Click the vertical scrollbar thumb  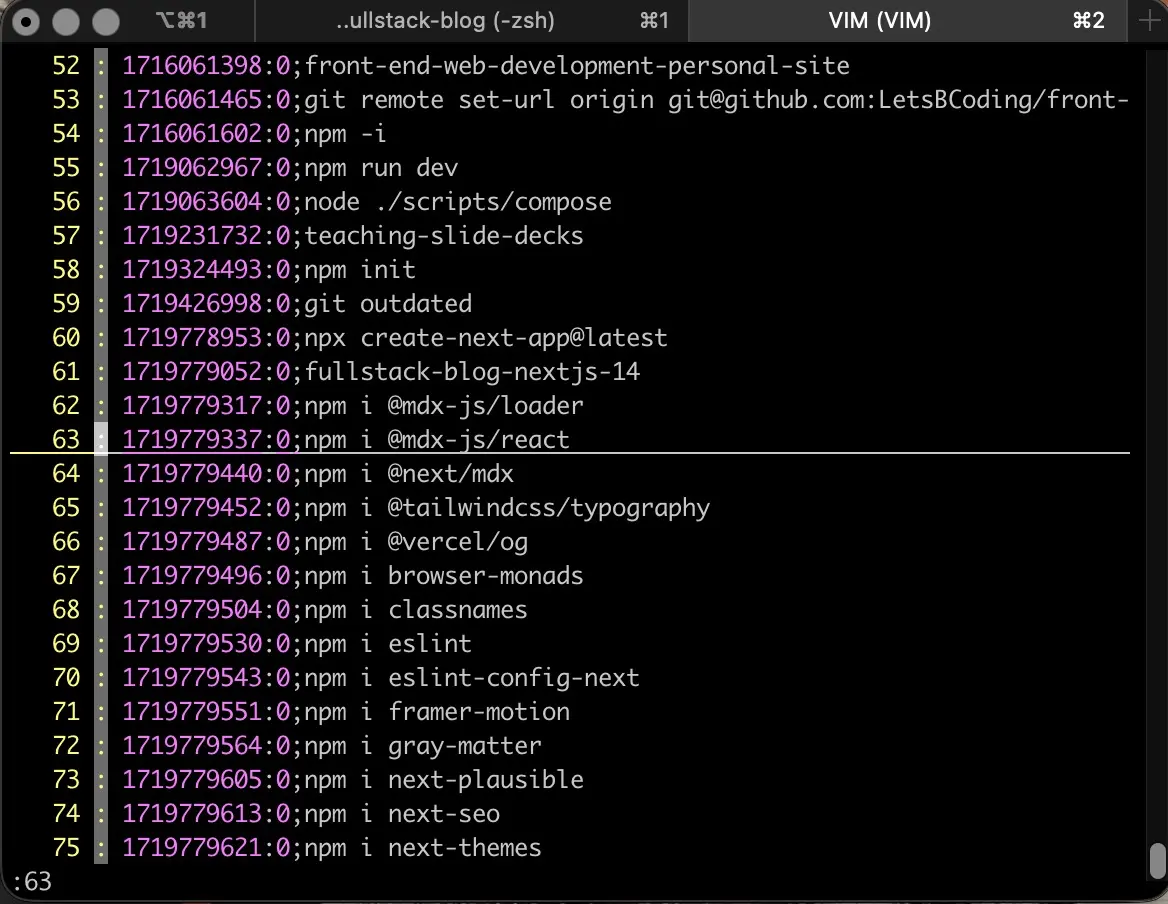[x=1158, y=861]
